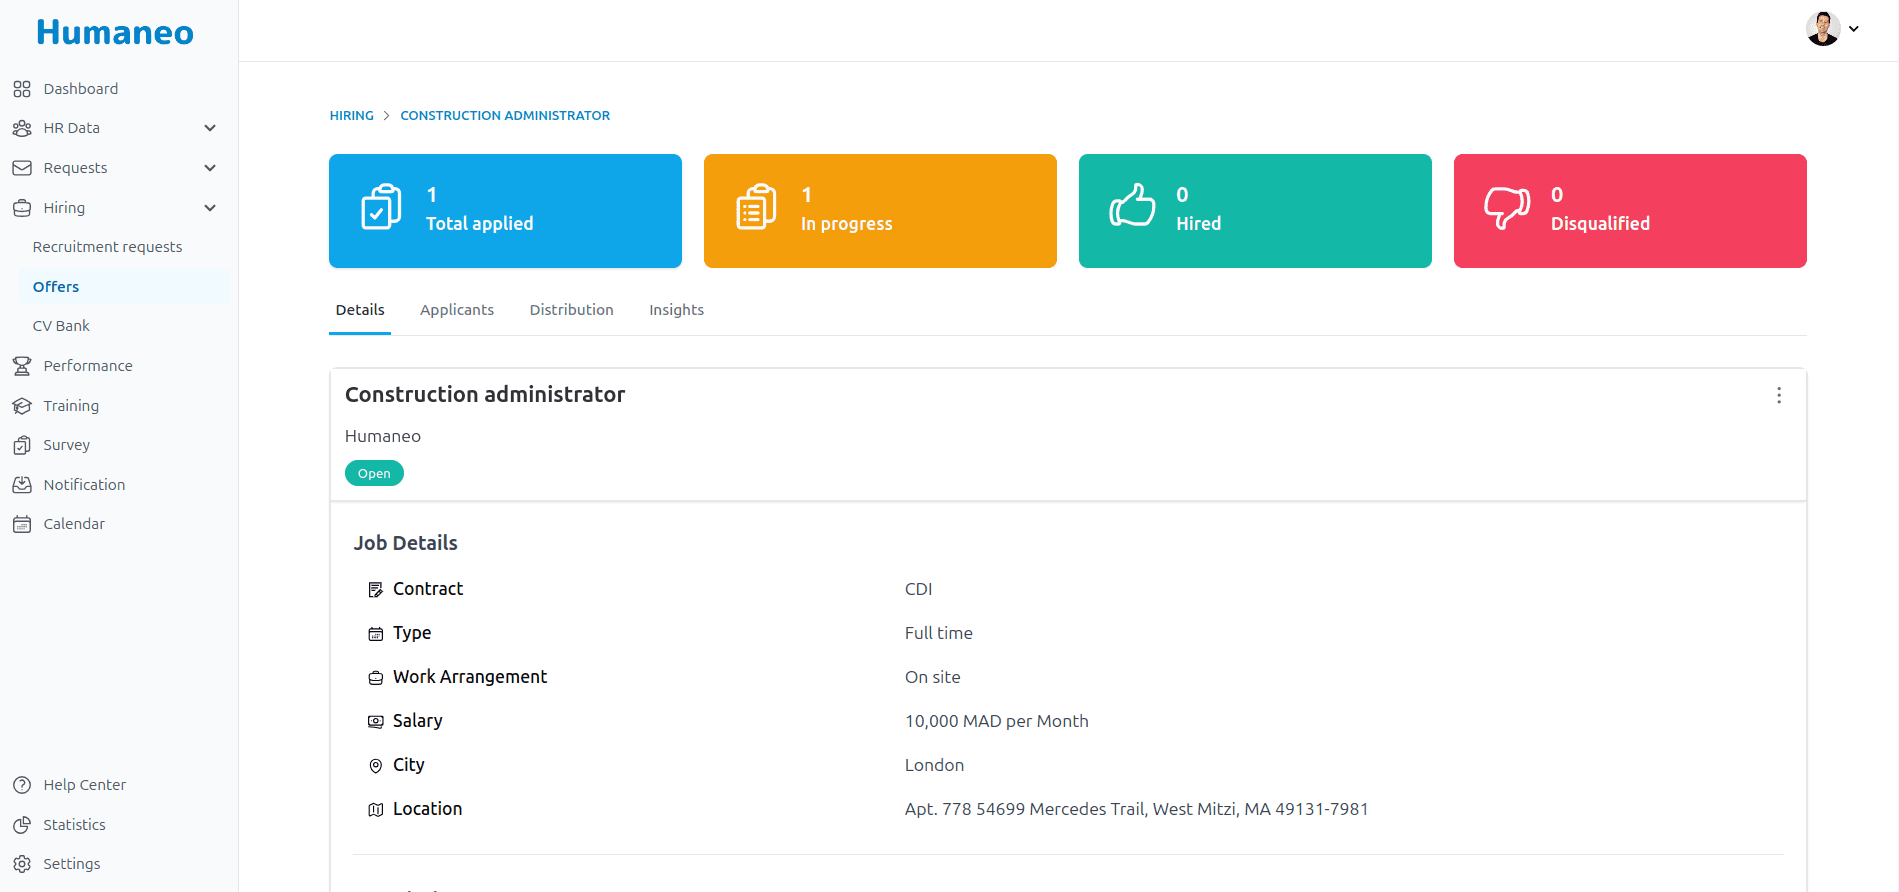Click the Type calendar icon
Screen dimensions: 1899x892
pos(376,634)
